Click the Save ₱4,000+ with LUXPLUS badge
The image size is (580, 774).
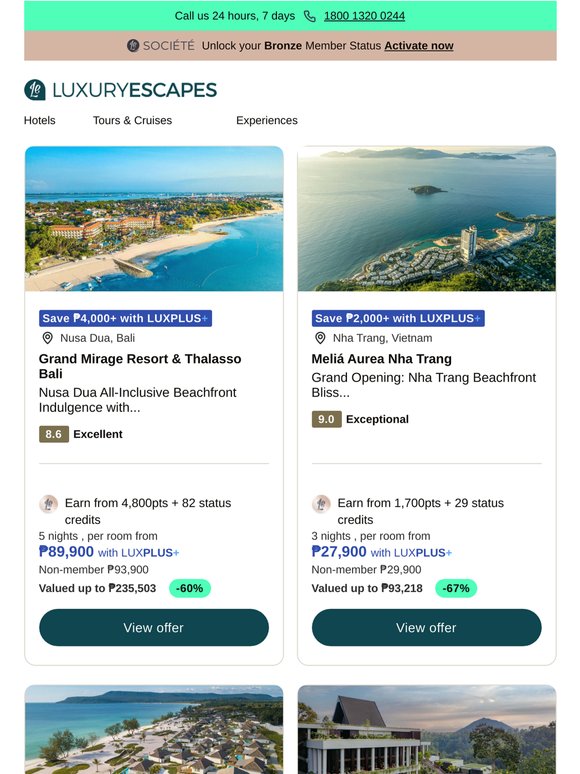click(125, 318)
